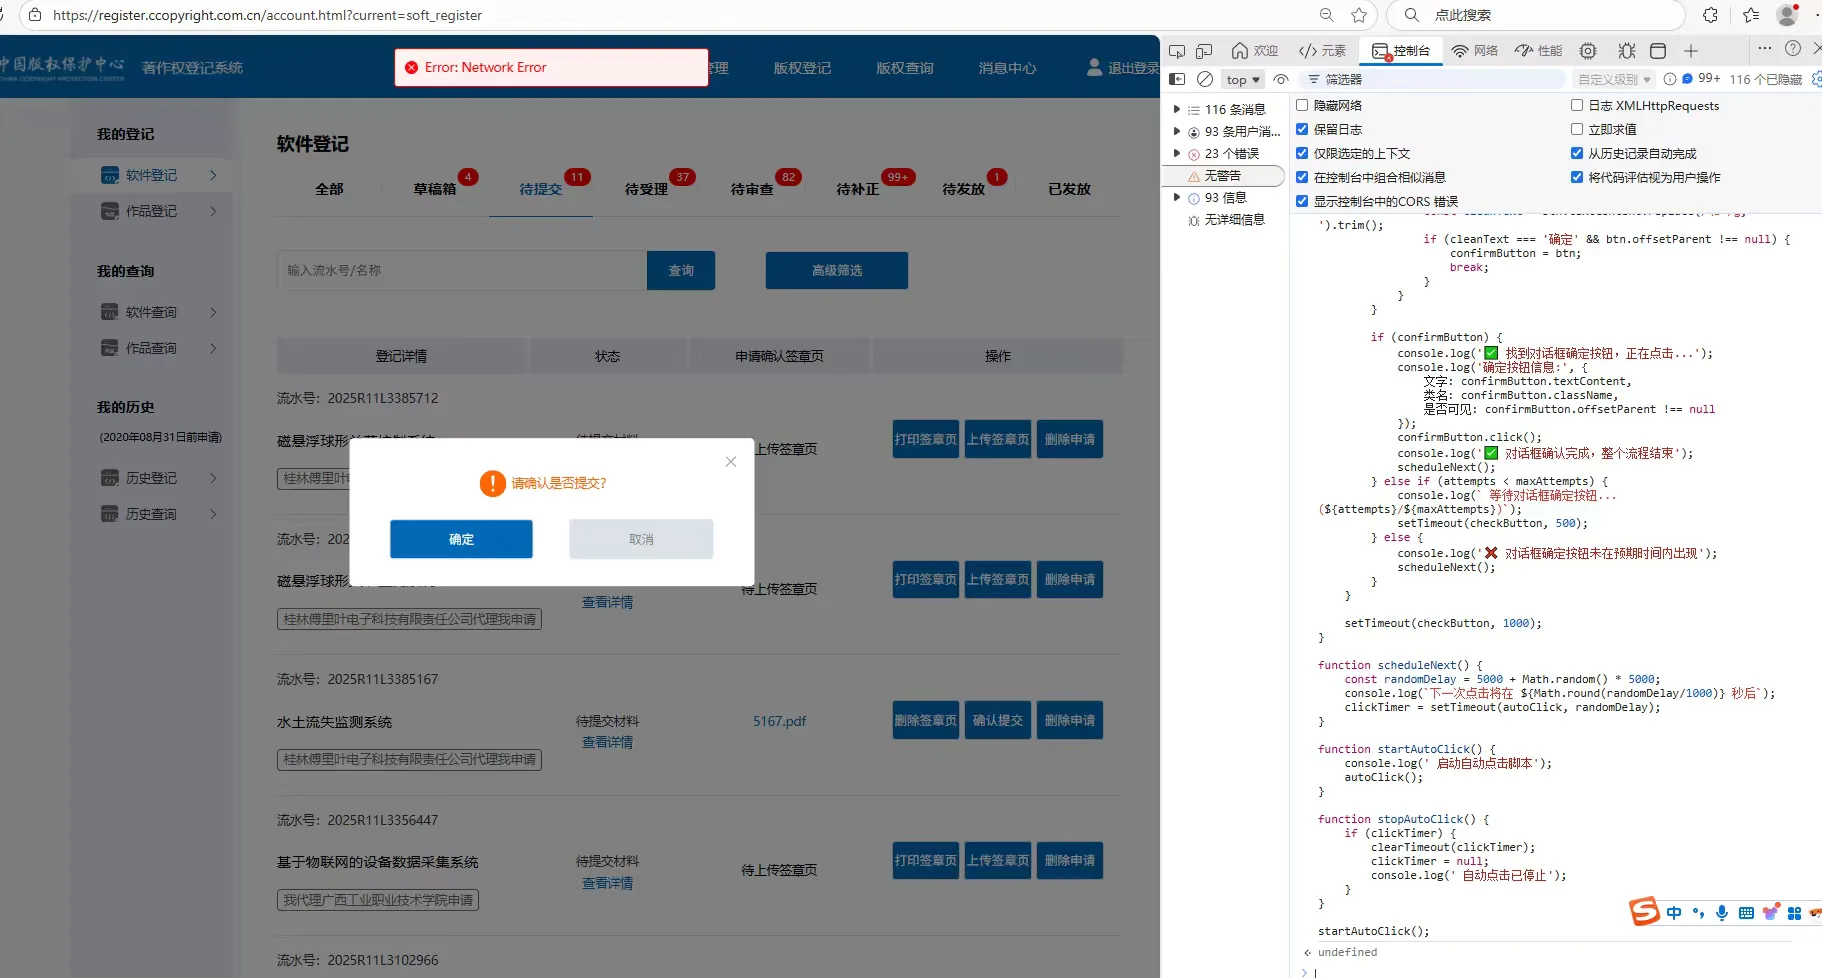Cancel the dialog with 取消
The width and height of the screenshot is (1822, 978).
pos(641,539)
